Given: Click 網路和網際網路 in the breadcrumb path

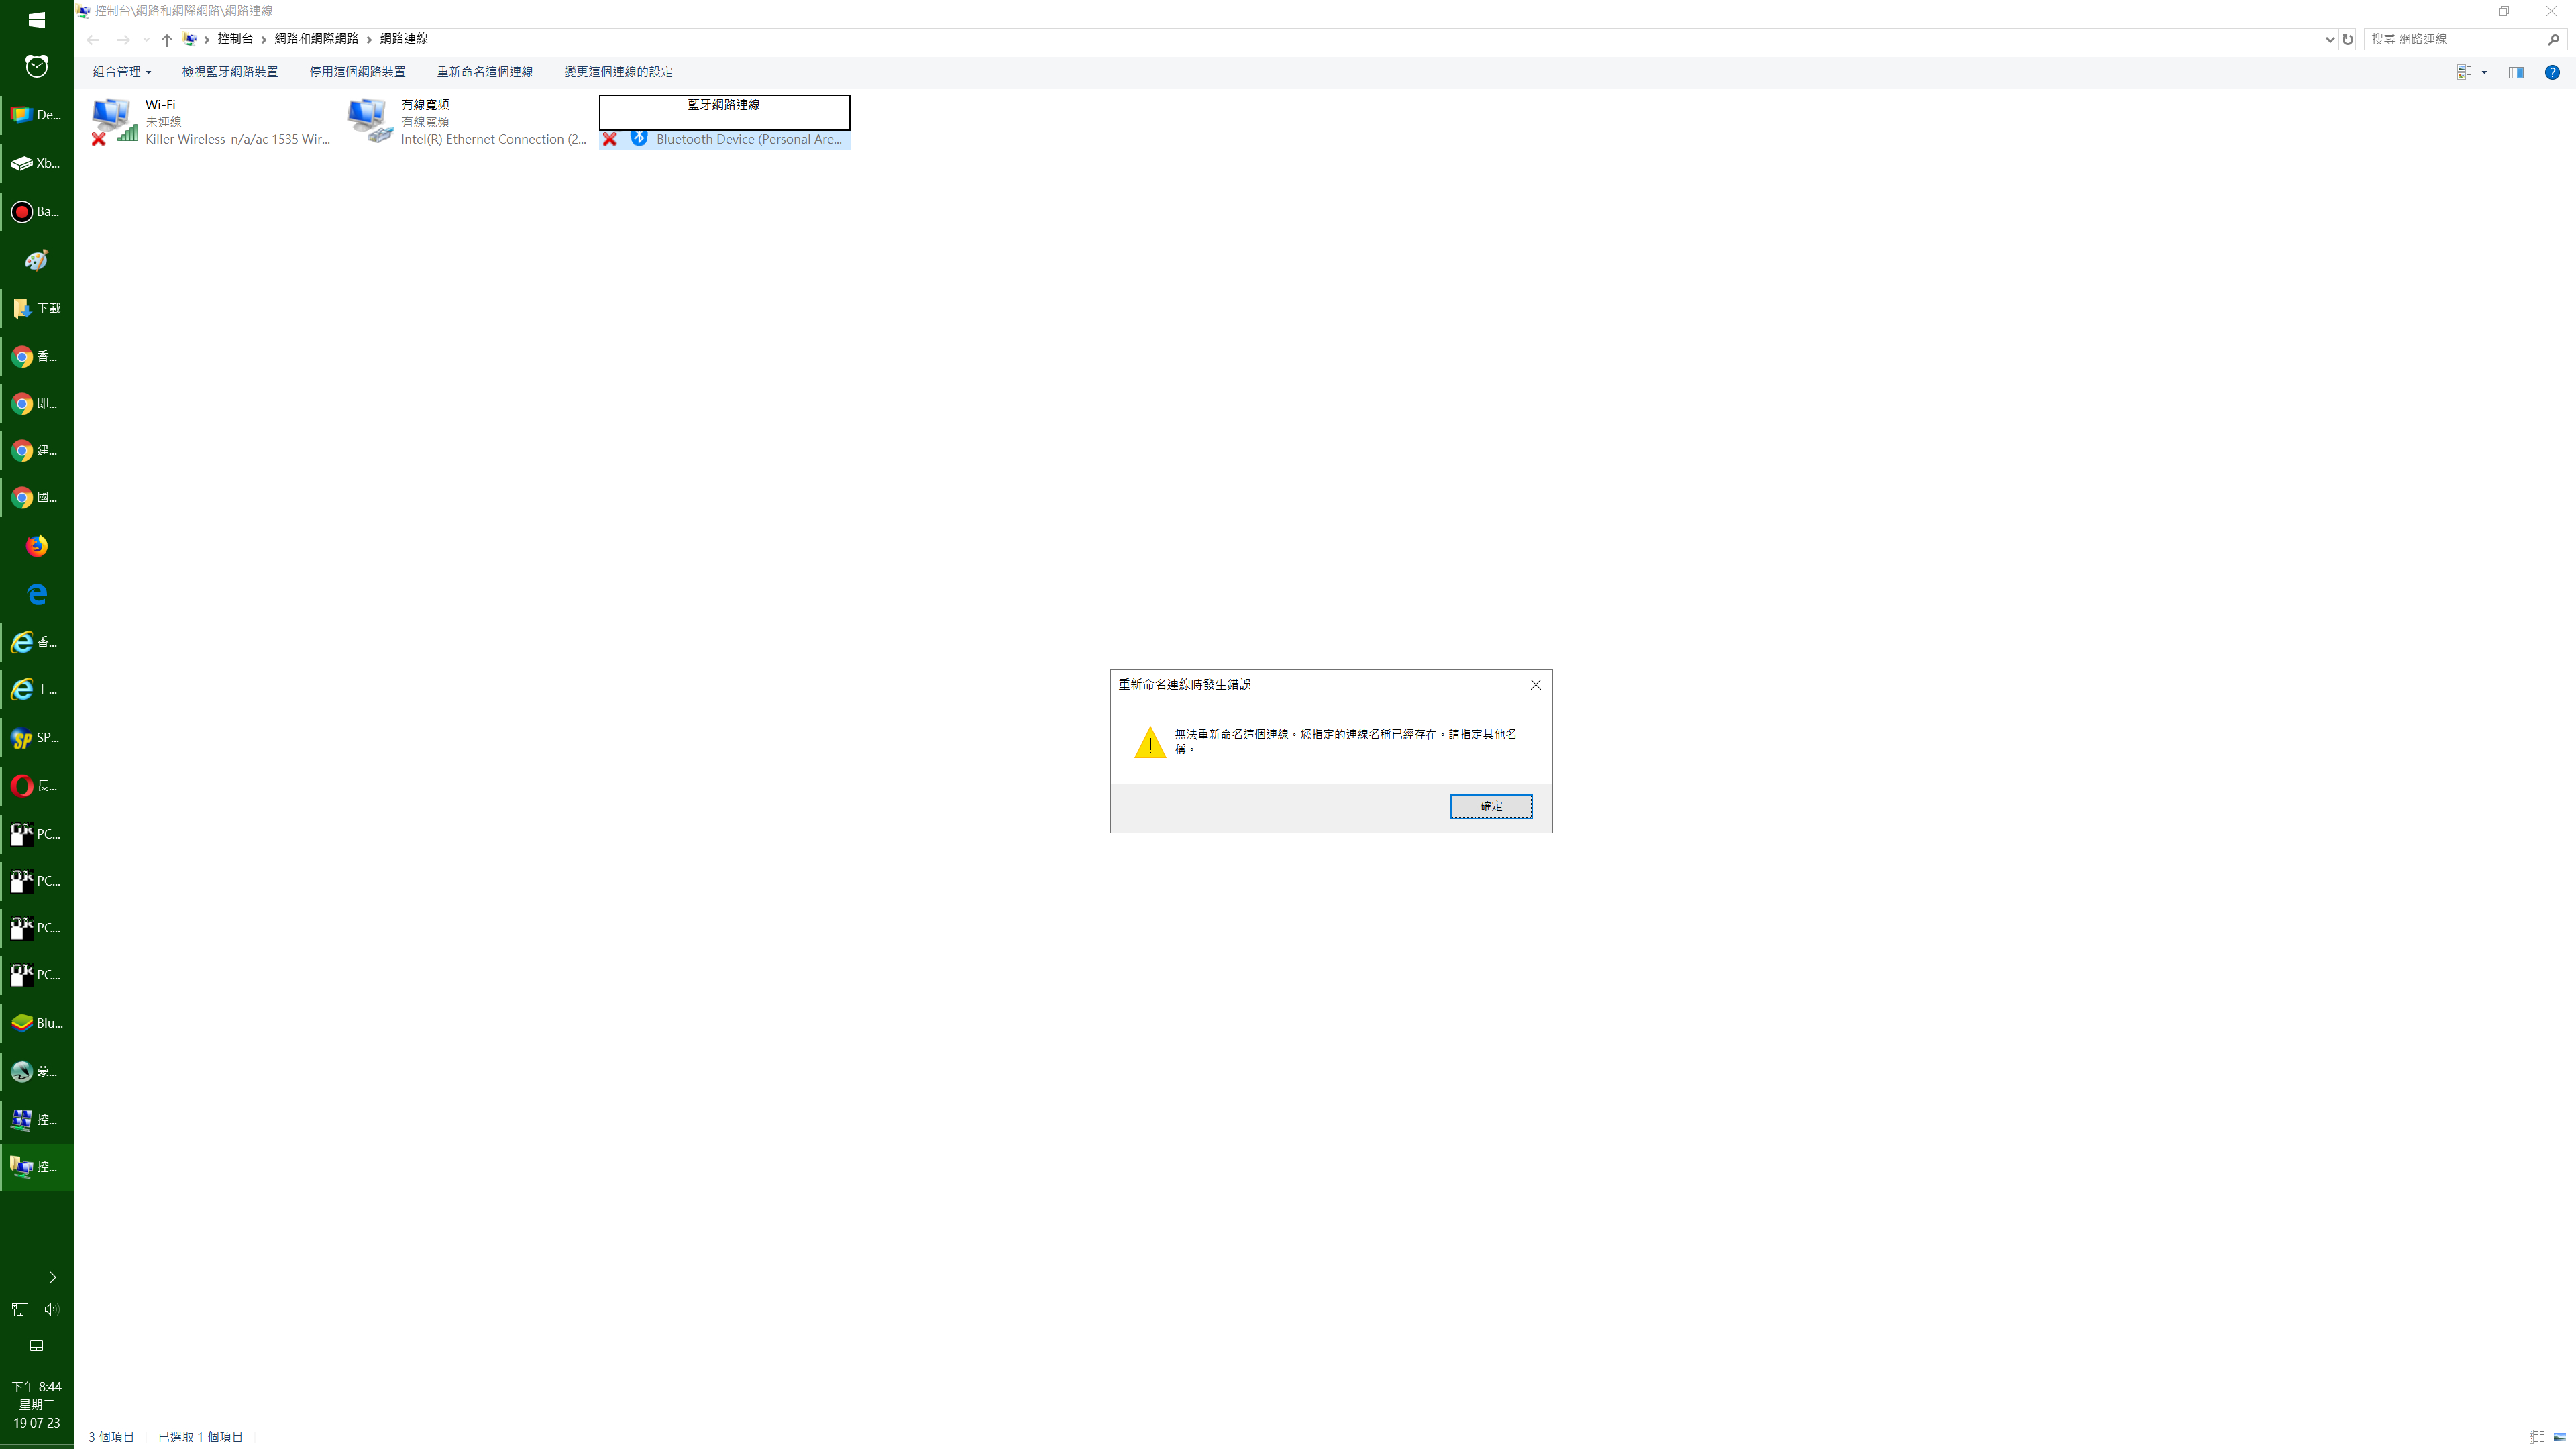Looking at the screenshot, I should pyautogui.click(x=316, y=39).
